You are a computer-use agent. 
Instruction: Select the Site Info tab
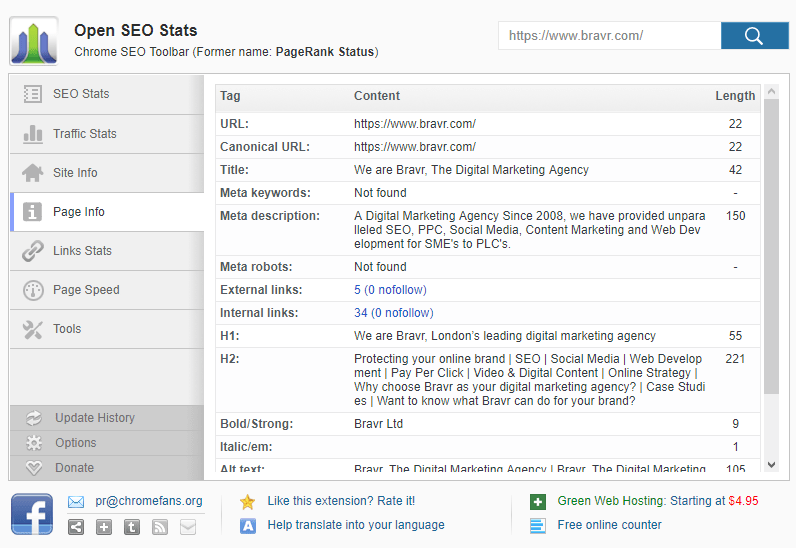(107, 173)
